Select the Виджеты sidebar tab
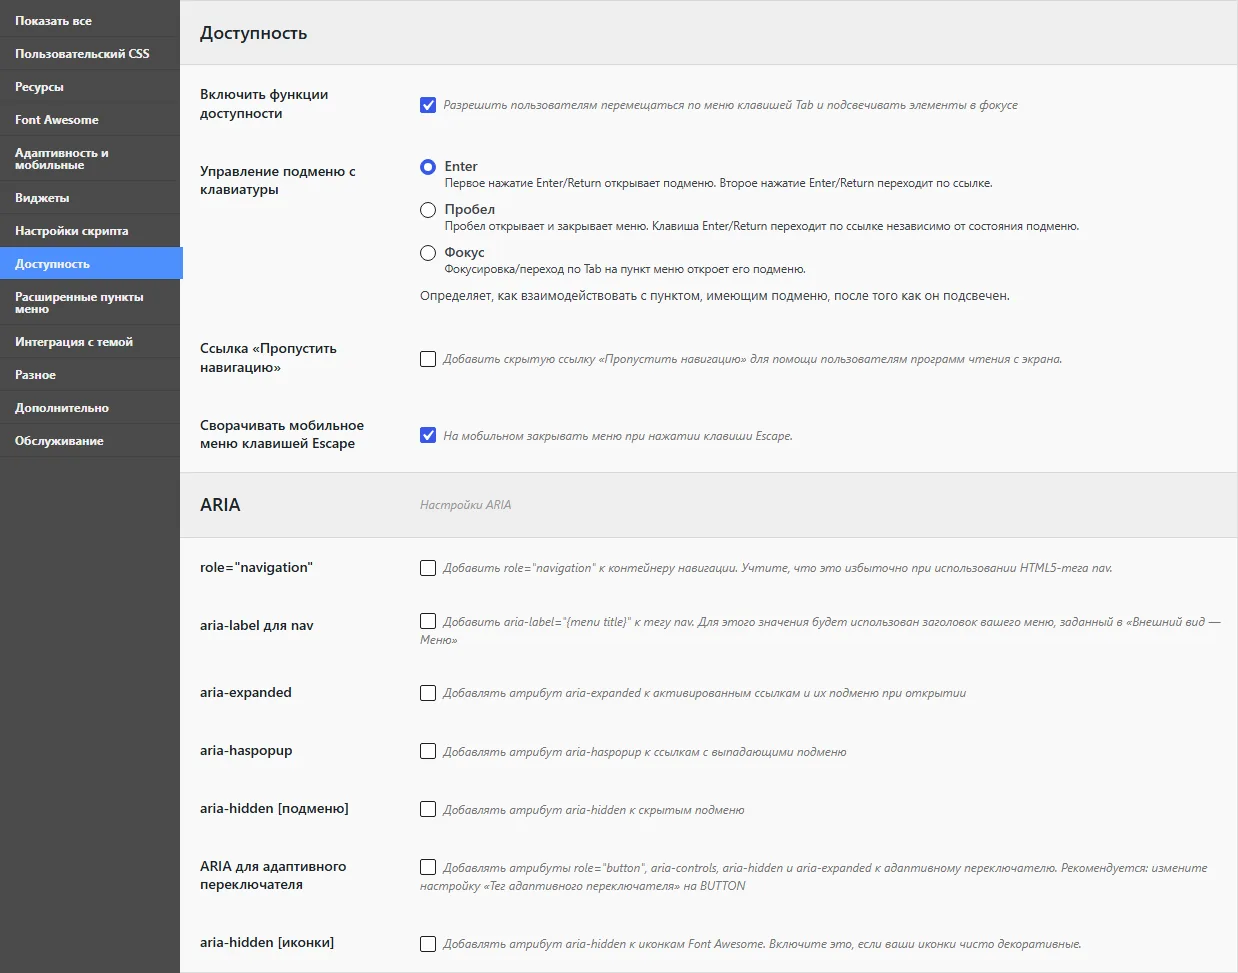1238x973 pixels. (x=90, y=198)
